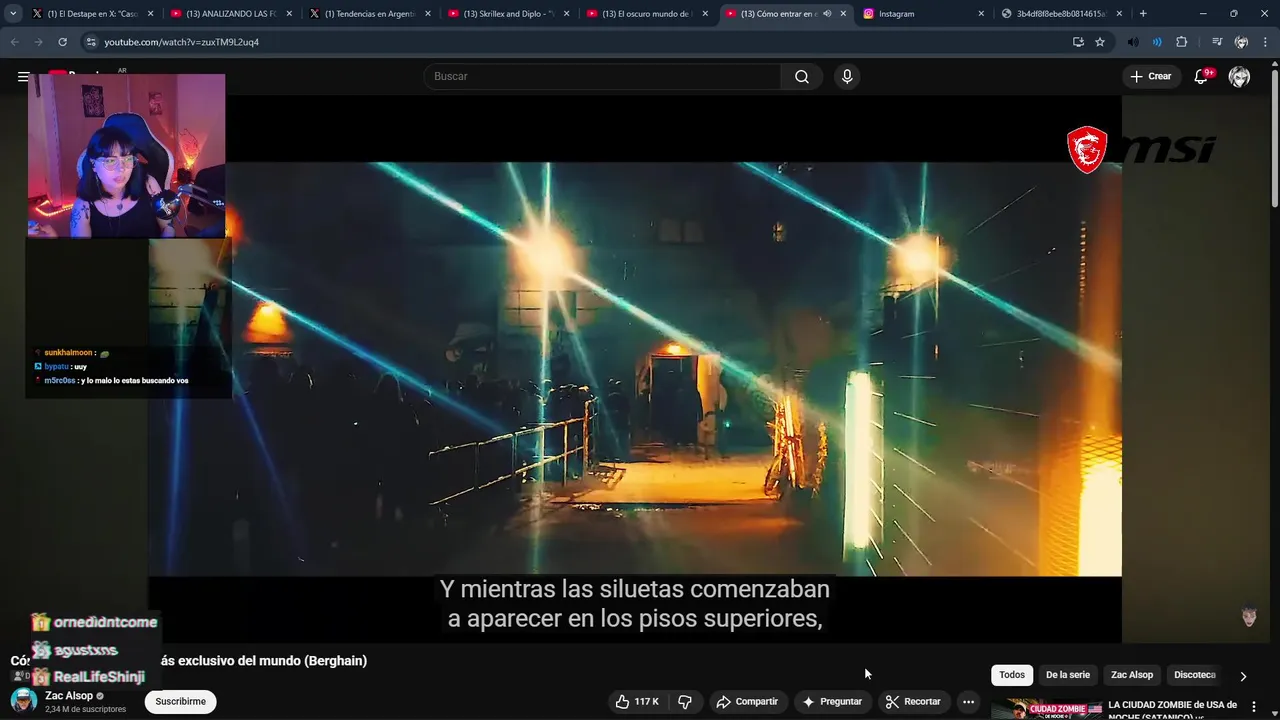This screenshot has width=1280, height=720.
Task: Bookmark this page with star icon
Action: pos(1100,42)
